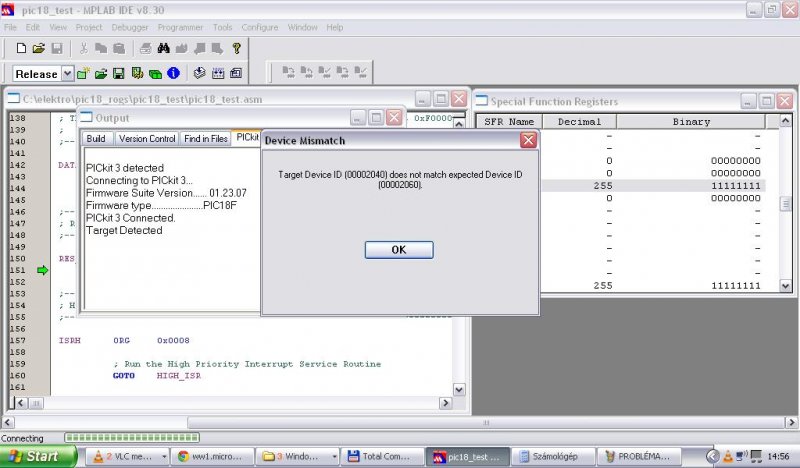The height and width of the screenshot is (468, 800).
Task: Create a new file from toolbar
Action: (x=21, y=48)
